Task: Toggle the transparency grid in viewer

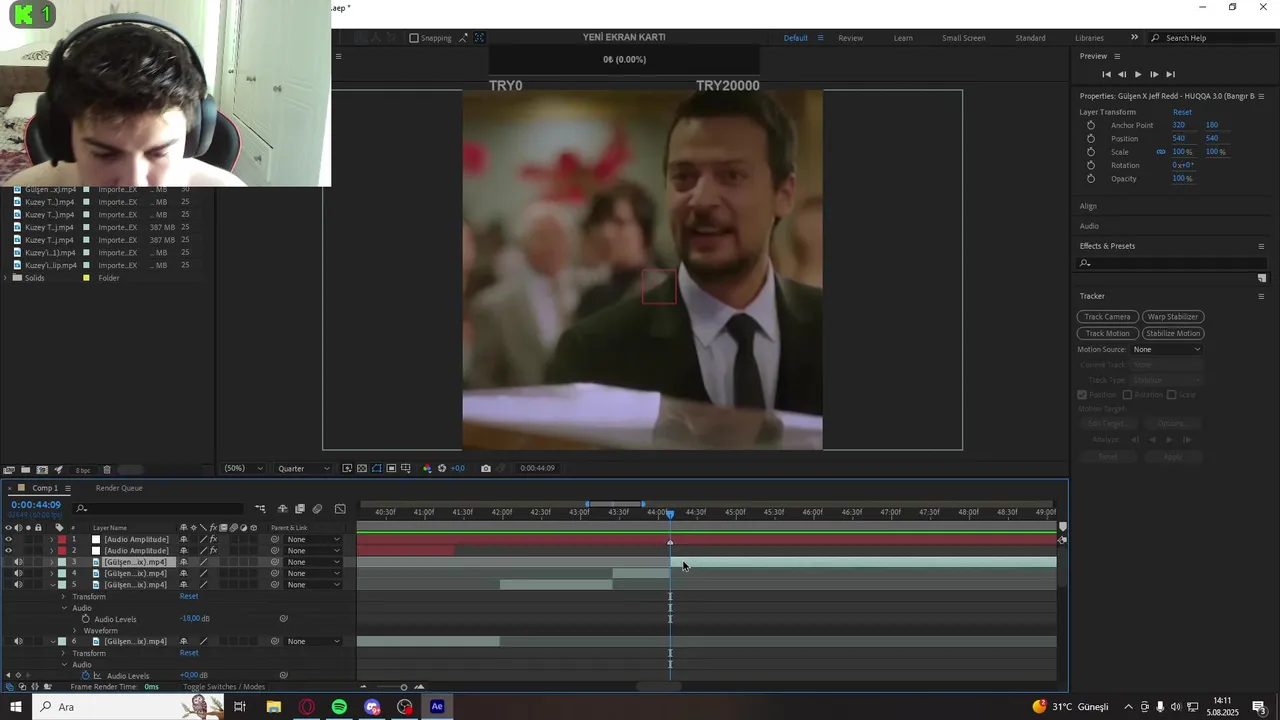Action: 362,468
